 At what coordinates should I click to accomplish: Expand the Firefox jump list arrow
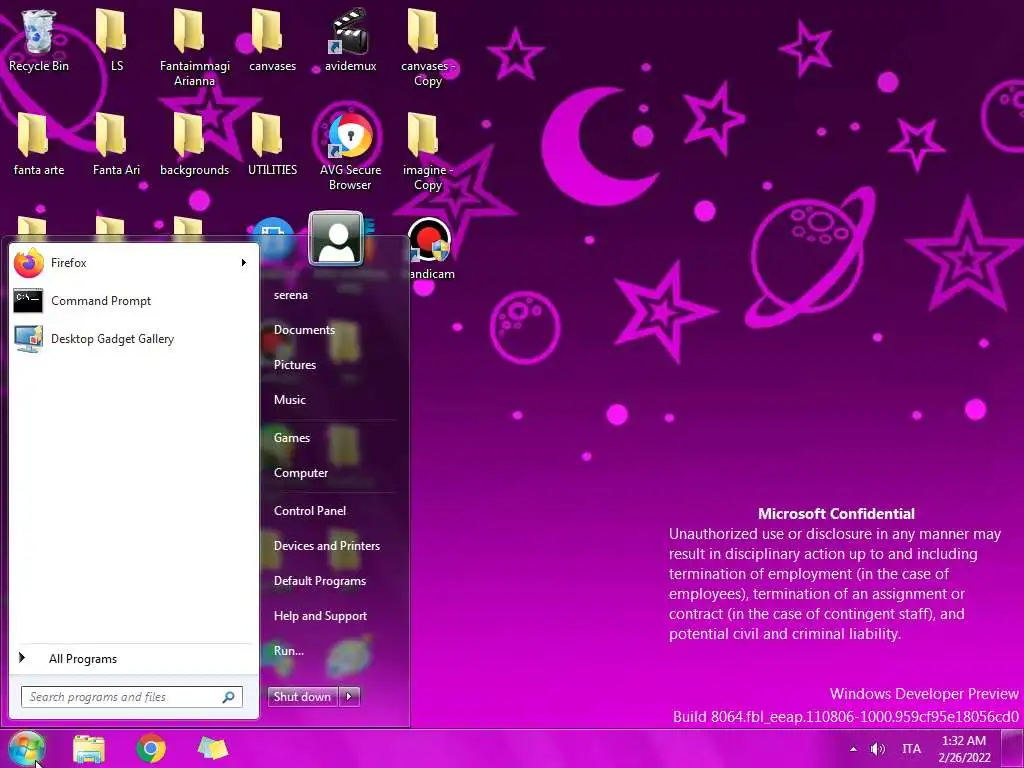point(244,263)
